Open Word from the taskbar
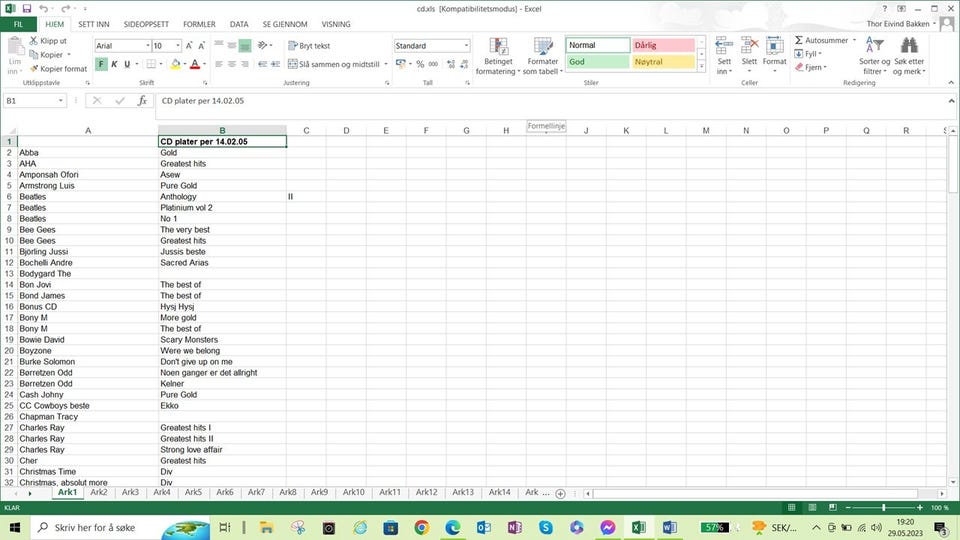 point(669,527)
